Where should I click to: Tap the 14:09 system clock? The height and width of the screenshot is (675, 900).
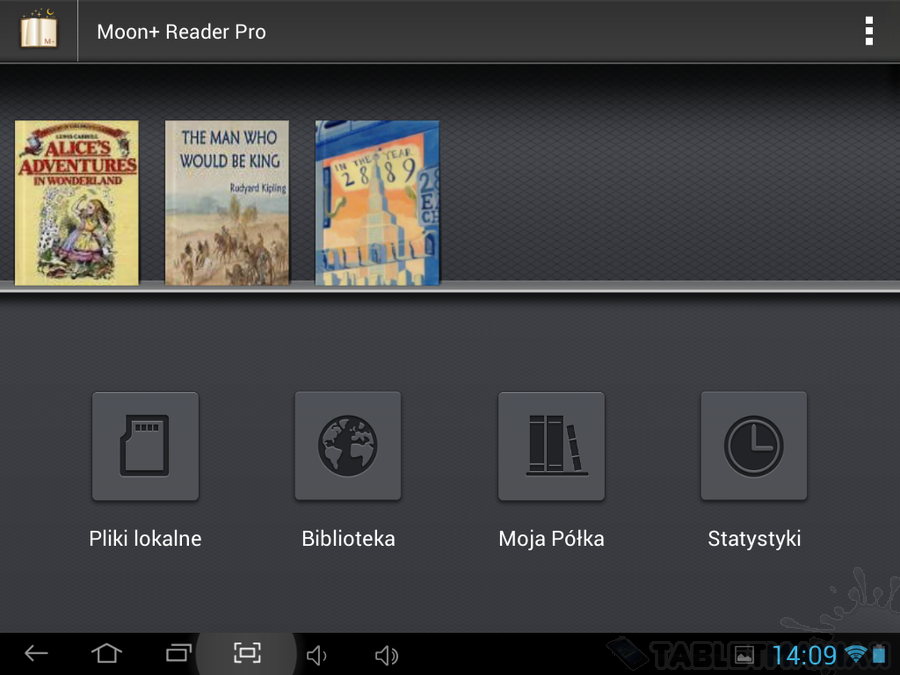[804, 655]
